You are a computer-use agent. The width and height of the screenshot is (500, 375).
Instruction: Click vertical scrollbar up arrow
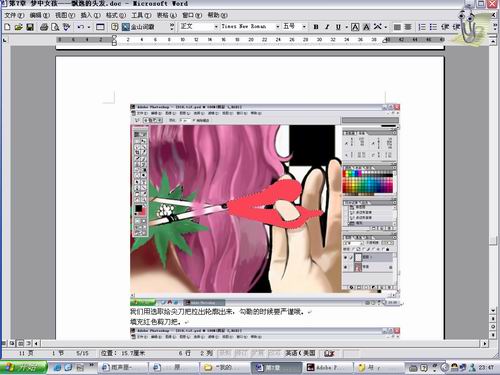(493, 41)
